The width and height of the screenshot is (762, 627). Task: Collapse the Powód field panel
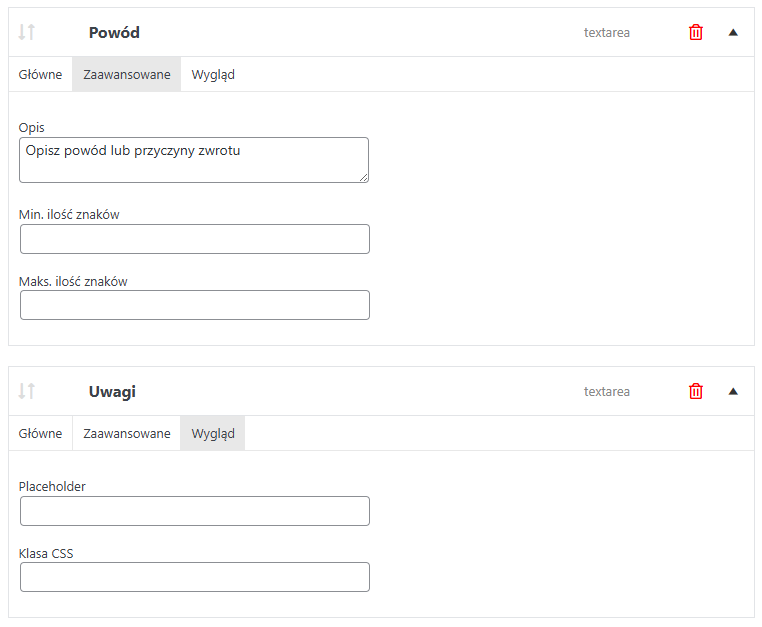(733, 33)
